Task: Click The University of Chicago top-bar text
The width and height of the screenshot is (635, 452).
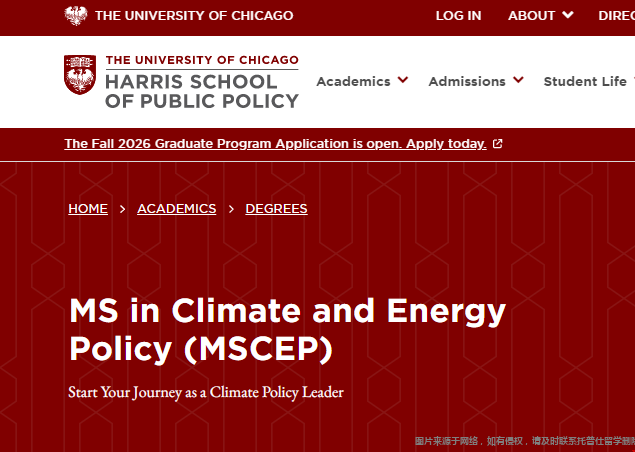Action: click(194, 15)
